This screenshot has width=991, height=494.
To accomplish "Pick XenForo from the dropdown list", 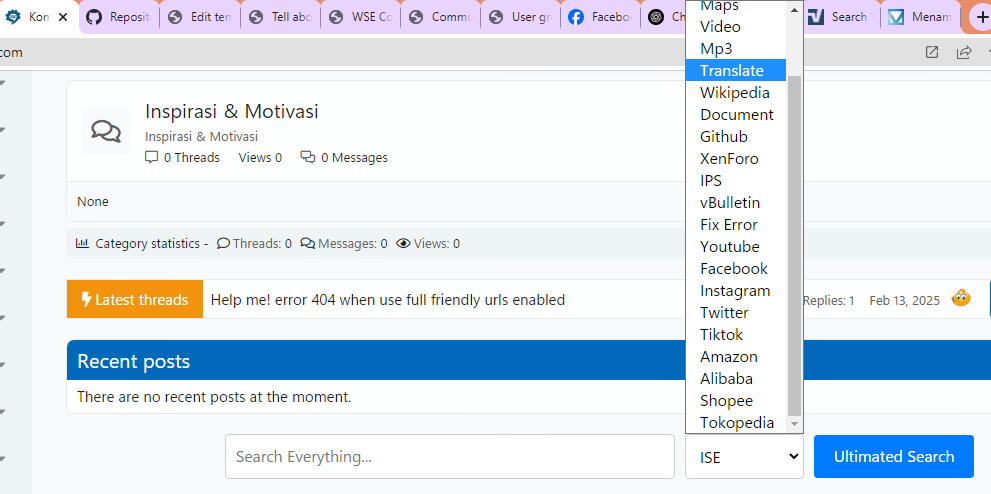I will point(736,159).
